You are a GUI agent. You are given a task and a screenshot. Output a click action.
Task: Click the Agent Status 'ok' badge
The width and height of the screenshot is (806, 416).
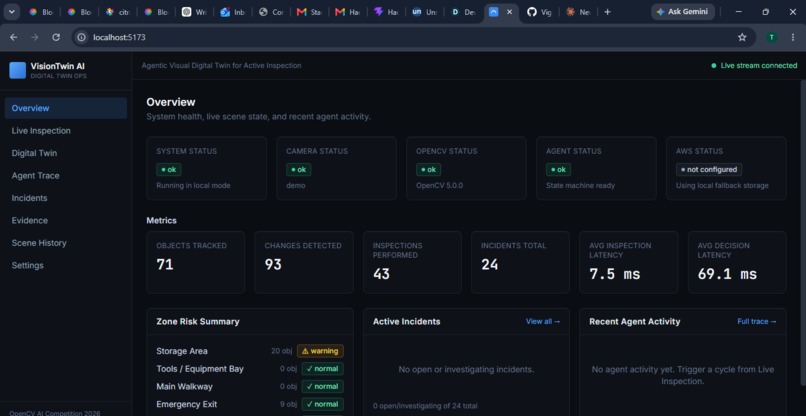coord(558,170)
